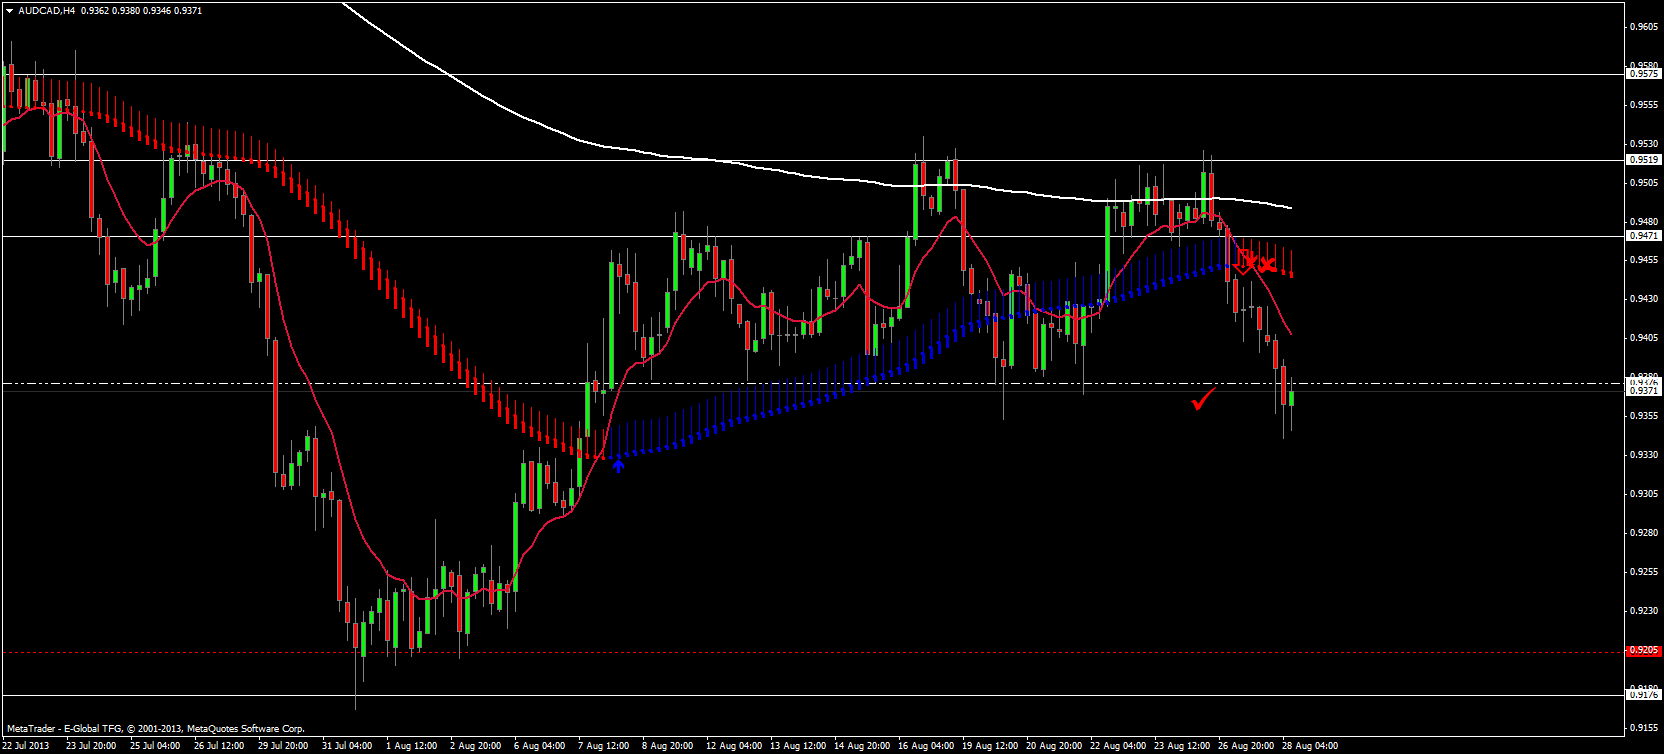Click the 0.9230 price scale value

[x=1644, y=611]
